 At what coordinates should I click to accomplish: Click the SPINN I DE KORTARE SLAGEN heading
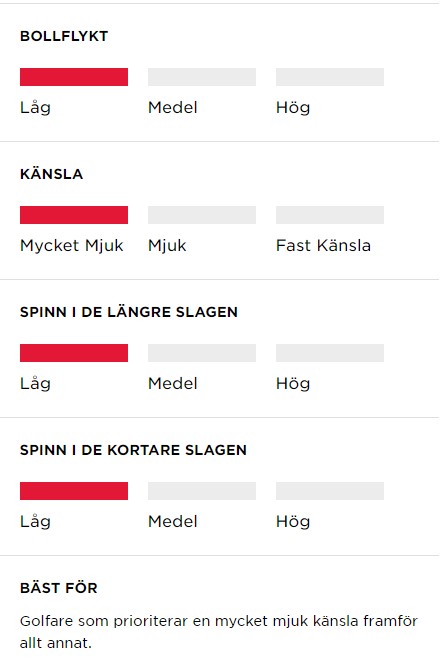pyautogui.click(x=133, y=450)
